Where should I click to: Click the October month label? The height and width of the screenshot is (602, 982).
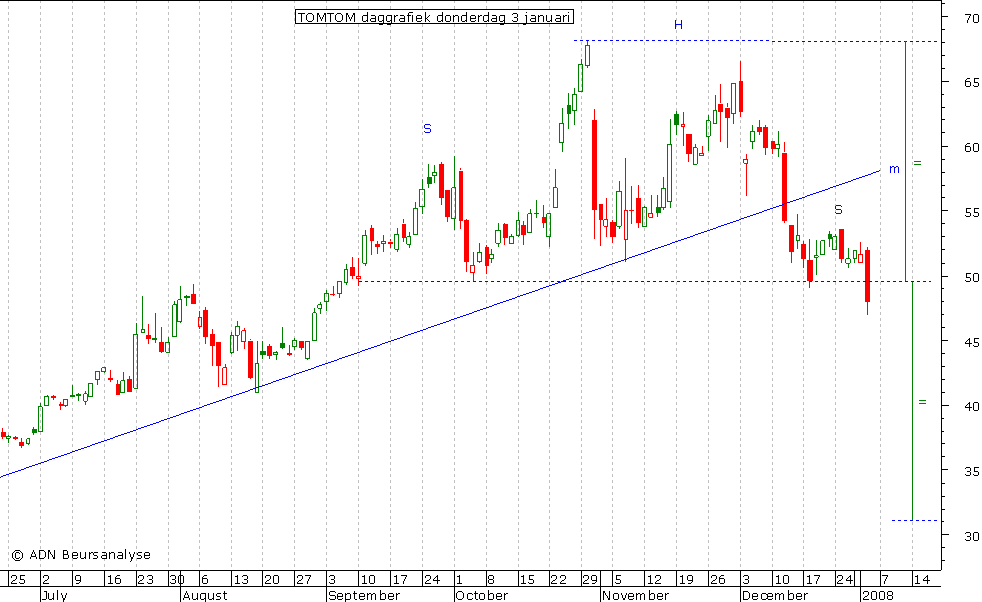tap(482, 595)
